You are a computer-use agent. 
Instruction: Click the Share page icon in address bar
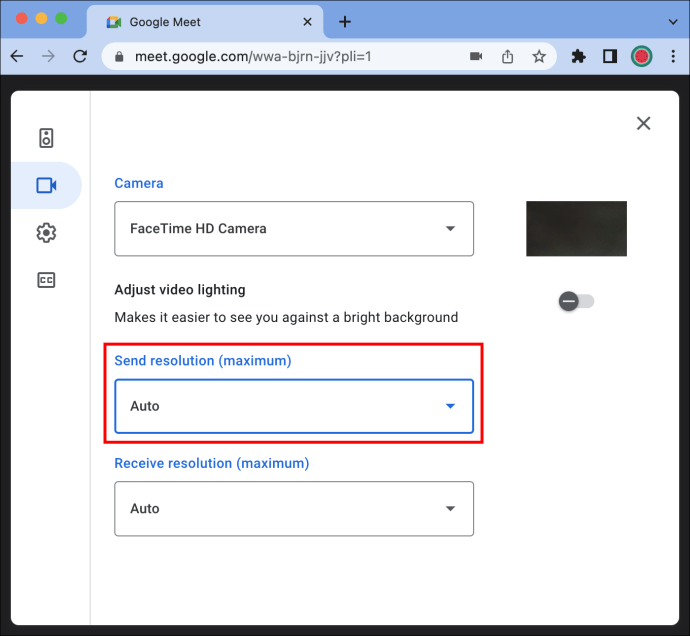tap(507, 56)
